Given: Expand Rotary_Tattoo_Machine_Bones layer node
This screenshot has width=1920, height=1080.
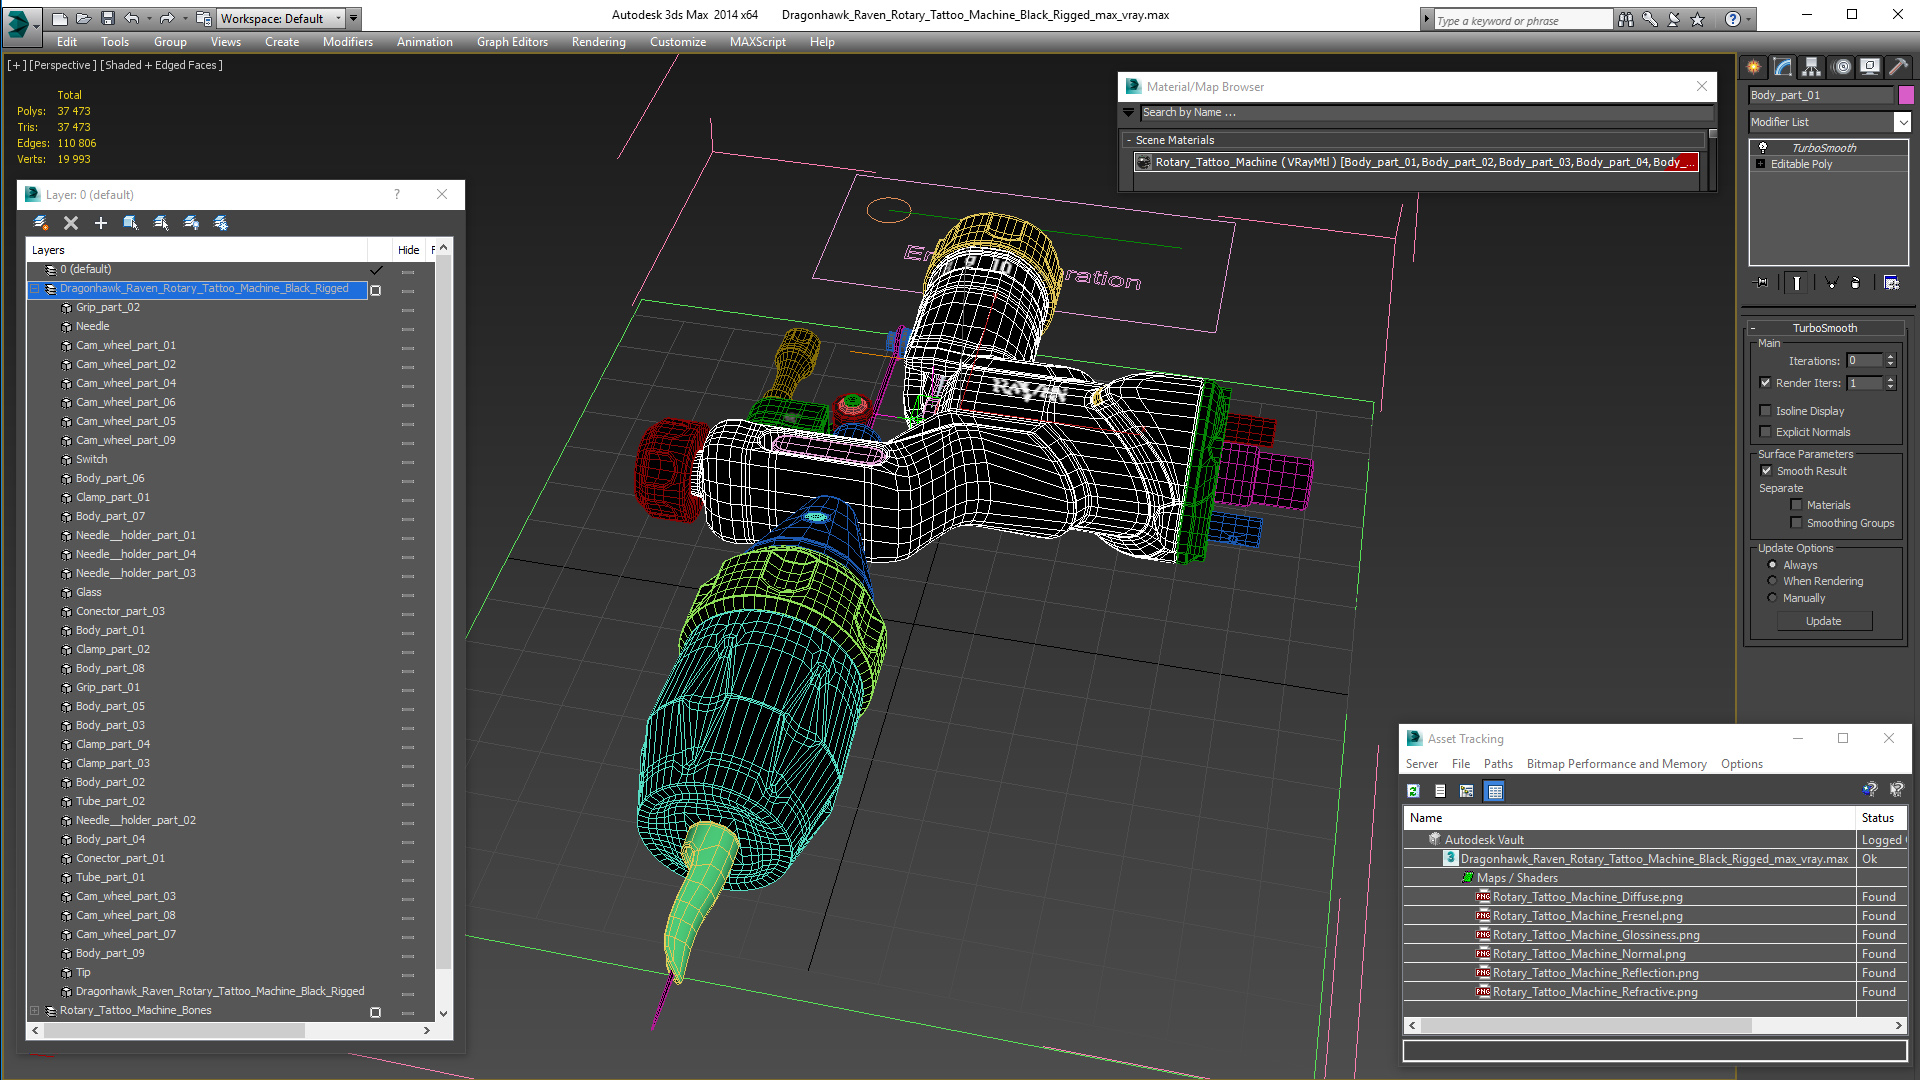Looking at the screenshot, I should click(x=35, y=1011).
